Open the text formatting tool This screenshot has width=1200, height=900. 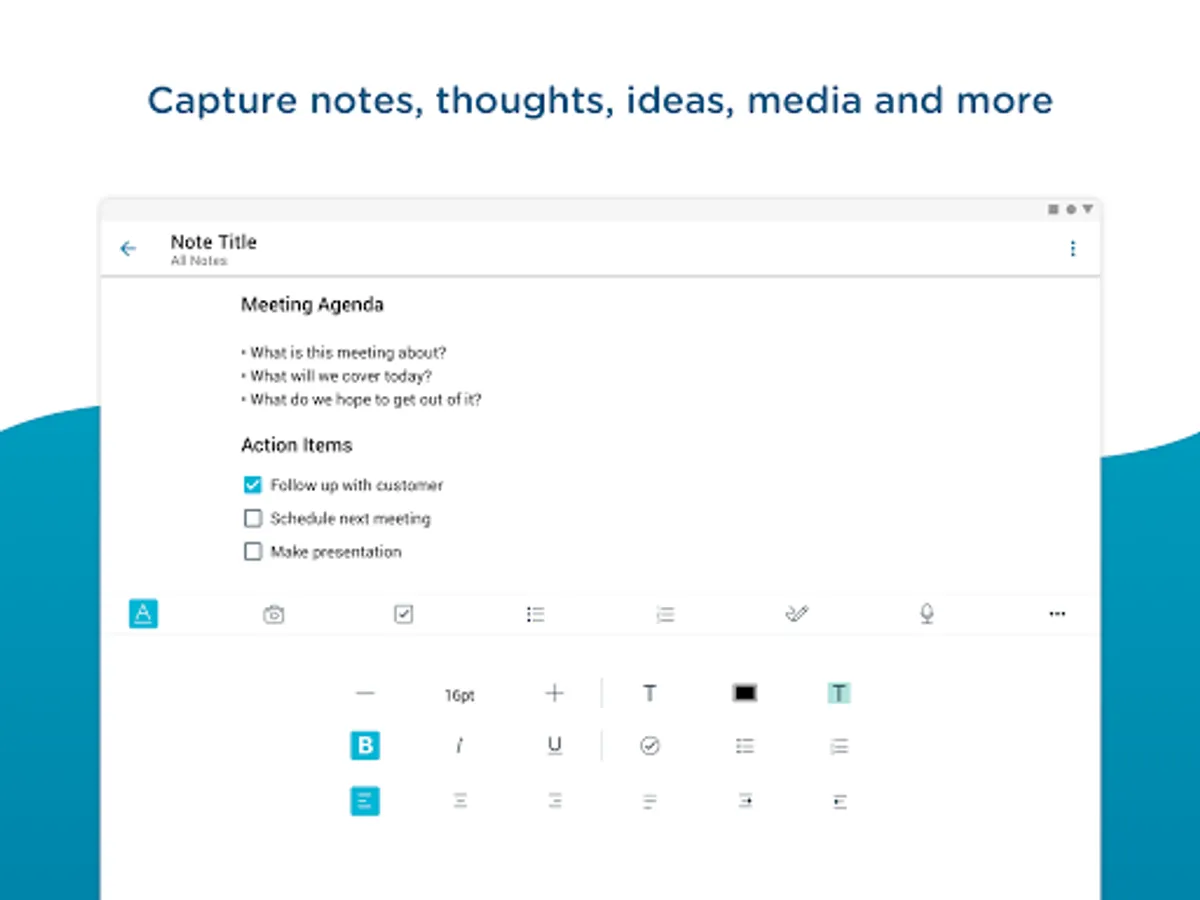tap(143, 614)
